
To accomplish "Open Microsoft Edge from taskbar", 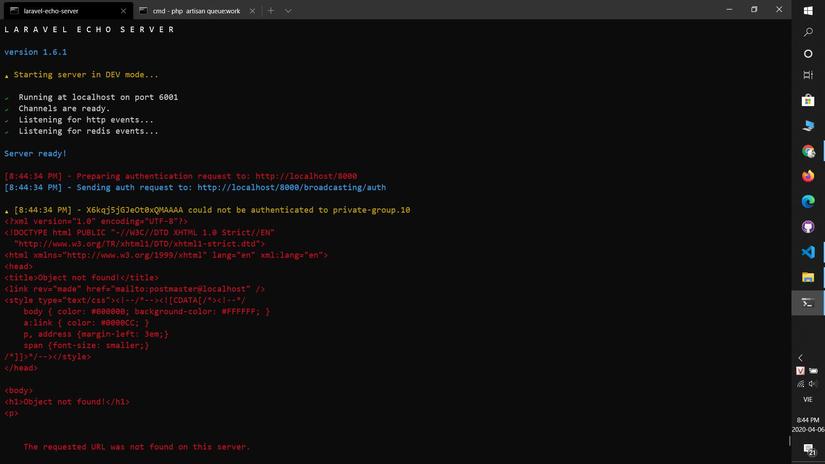I will pyautogui.click(x=808, y=201).
